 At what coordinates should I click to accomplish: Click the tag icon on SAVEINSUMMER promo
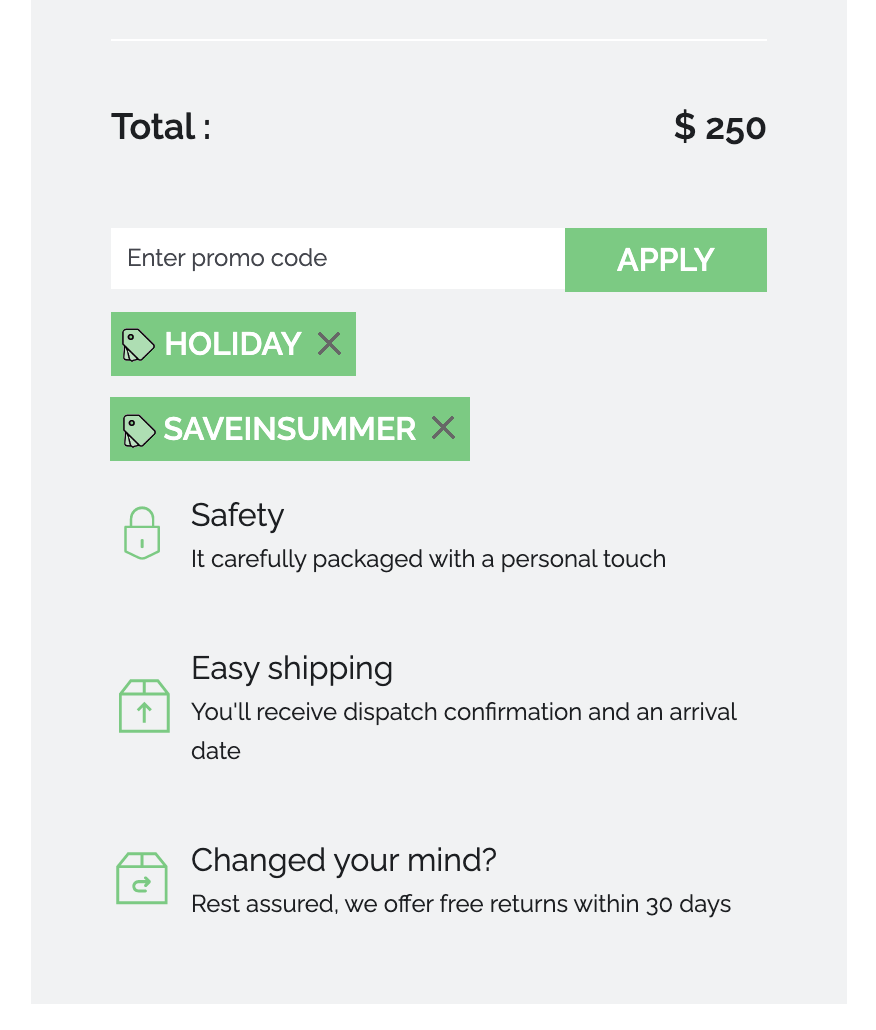tap(138, 429)
